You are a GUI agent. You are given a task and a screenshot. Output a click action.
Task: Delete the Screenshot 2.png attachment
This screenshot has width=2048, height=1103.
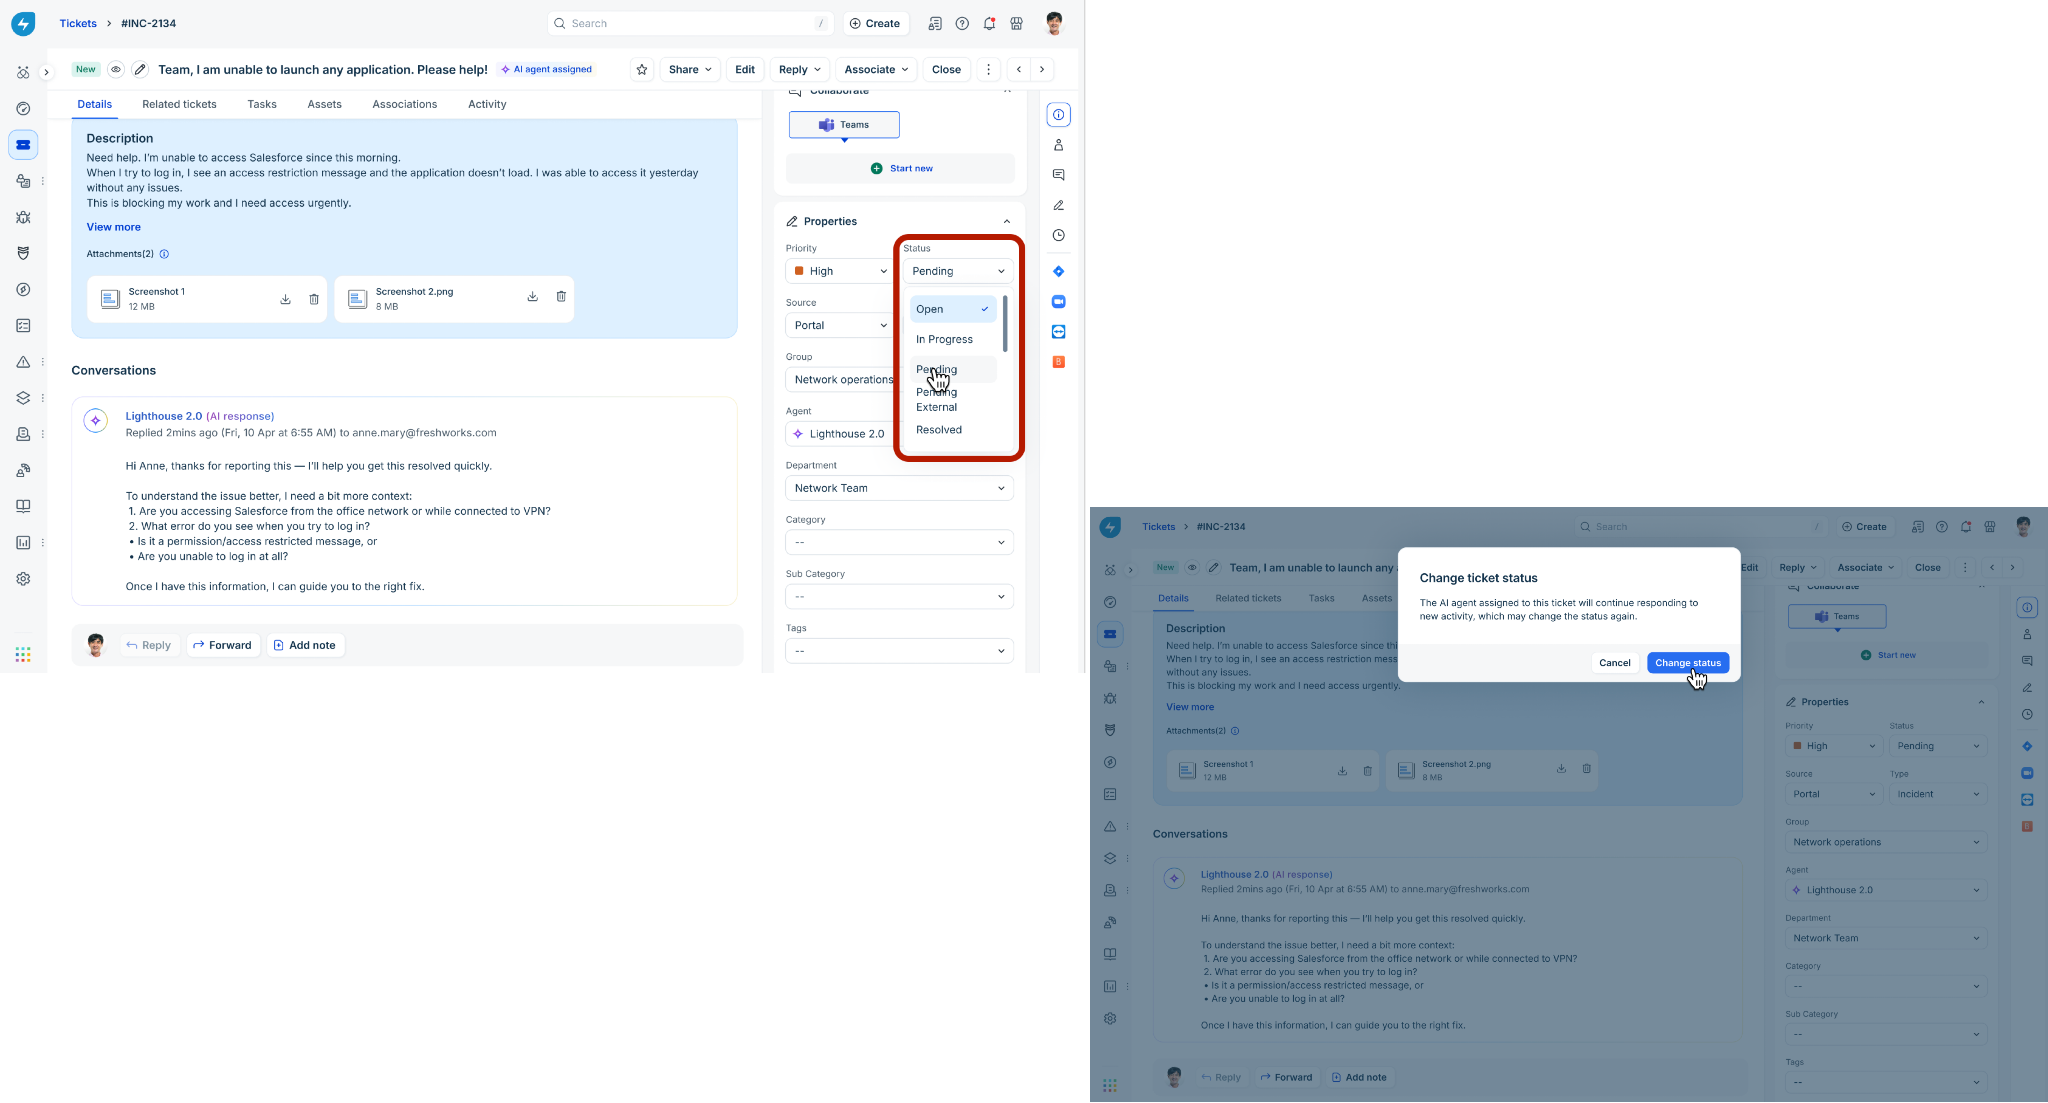click(x=561, y=297)
